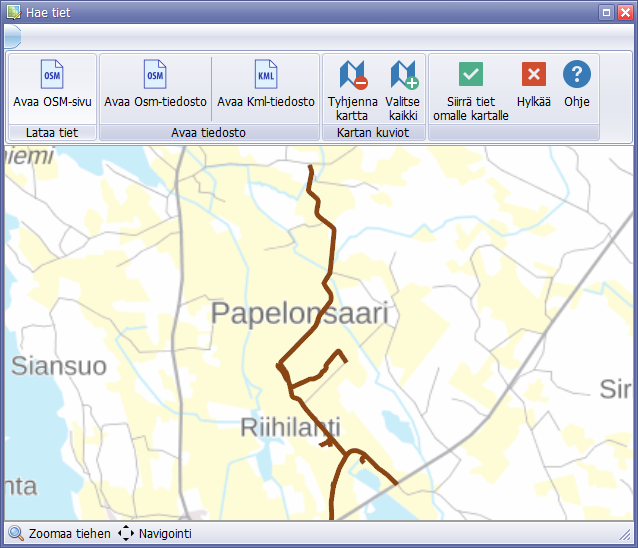This screenshot has height=548, width=638.
Task: Maximize the Hae tiet window
Action: point(606,12)
